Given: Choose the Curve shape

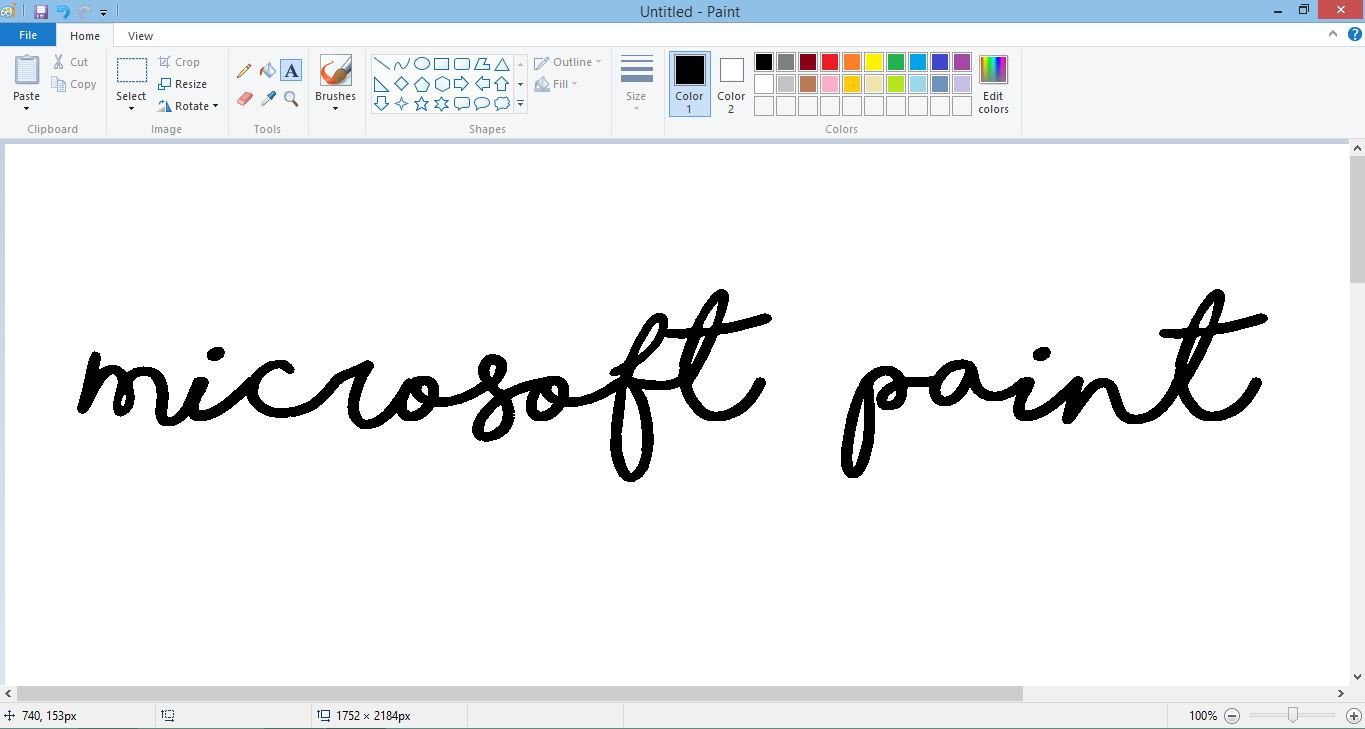Looking at the screenshot, I should pos(401,64).
